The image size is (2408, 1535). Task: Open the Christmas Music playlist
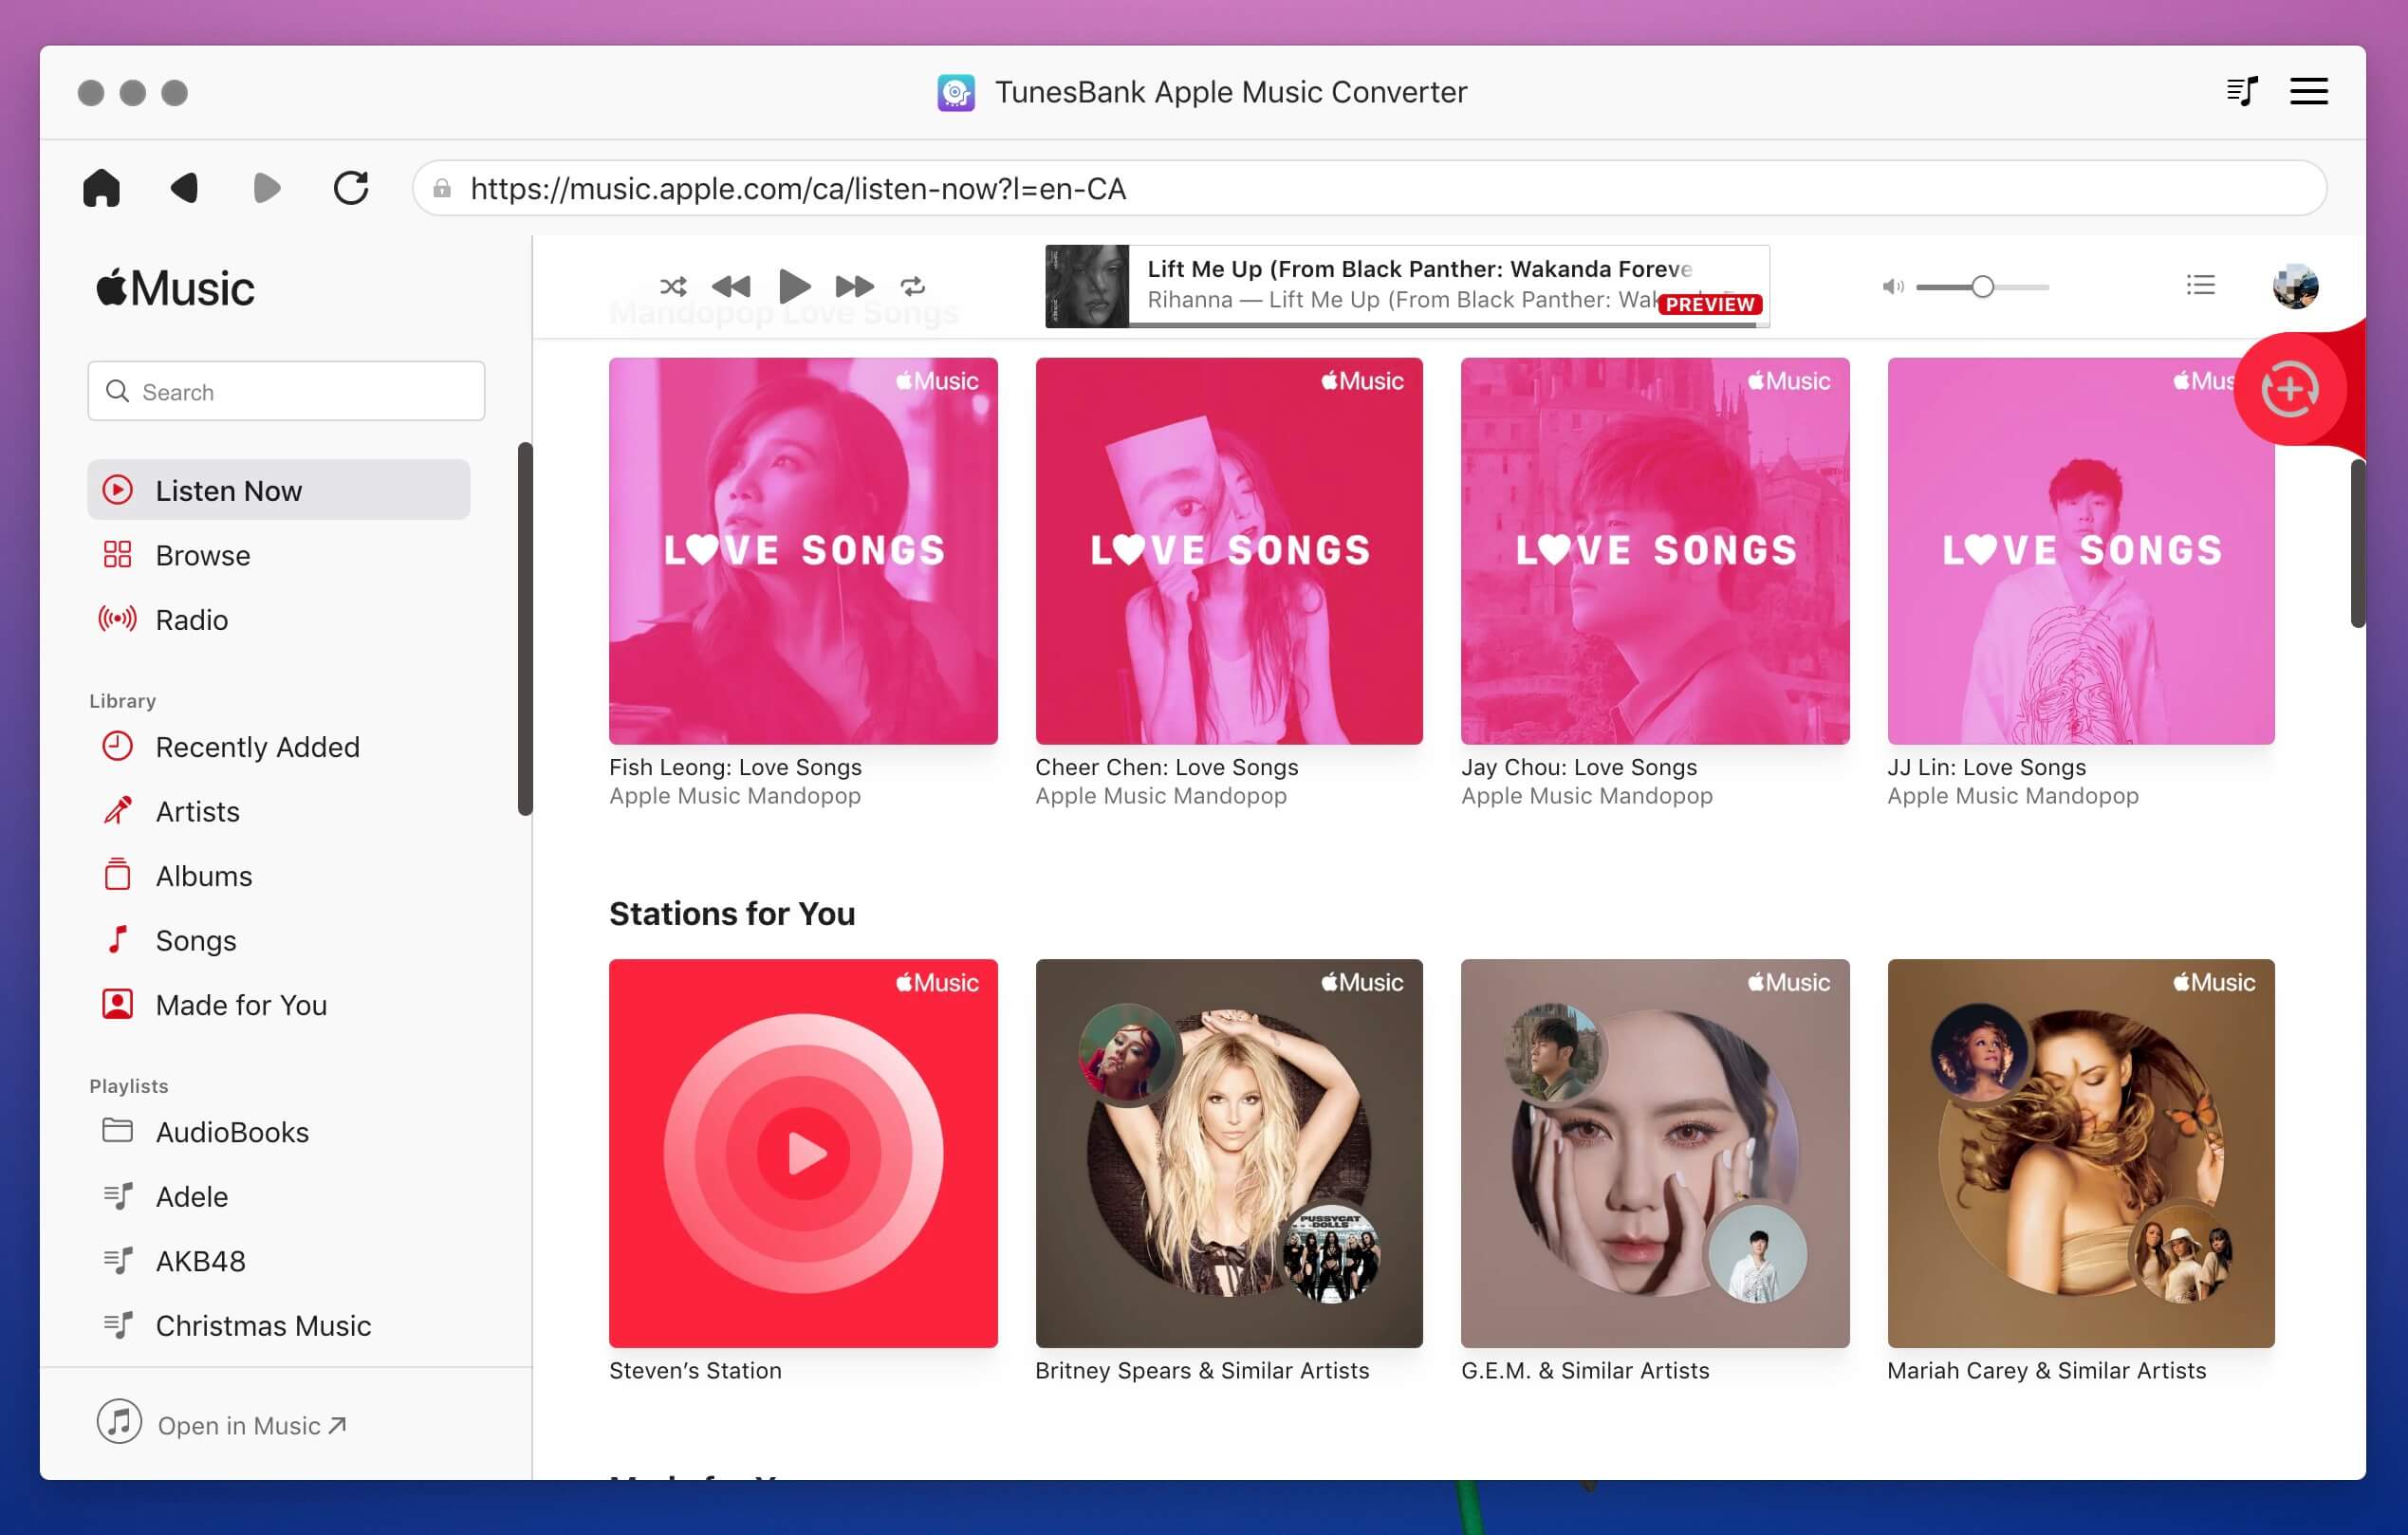click(x=263, y=1326)
